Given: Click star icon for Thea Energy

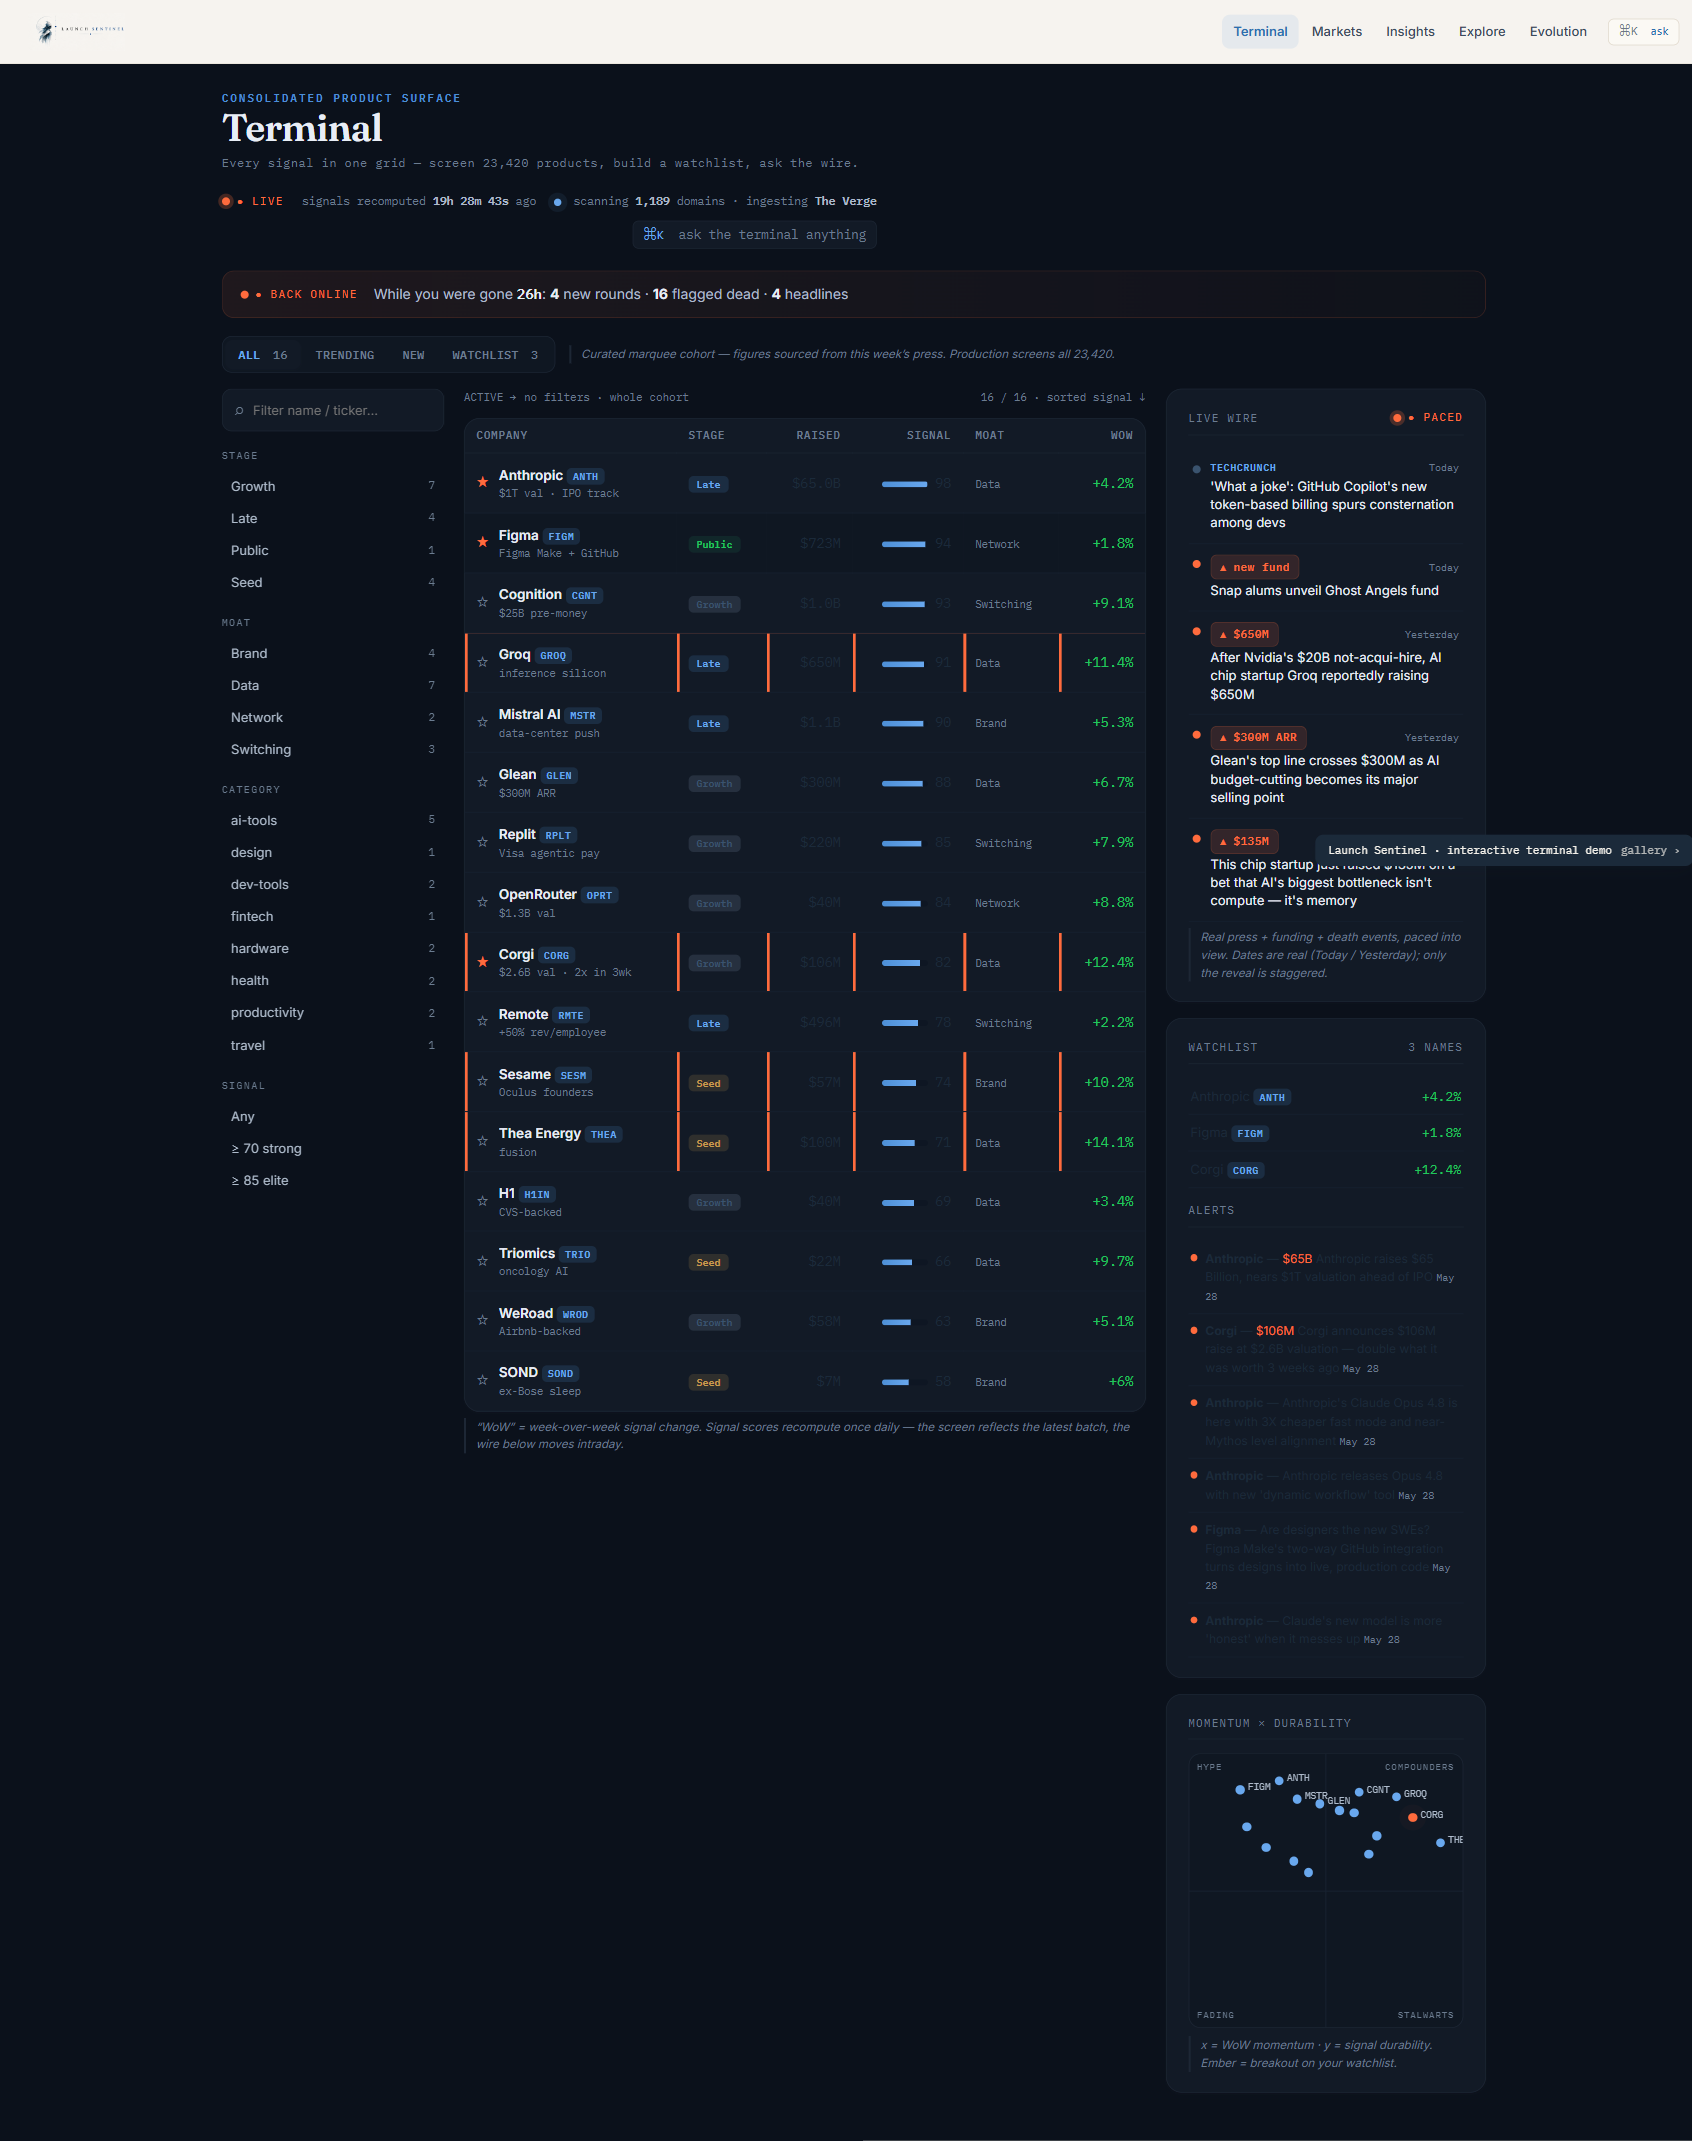Looking at the screenshot, I should click(x=482, y=1141).
